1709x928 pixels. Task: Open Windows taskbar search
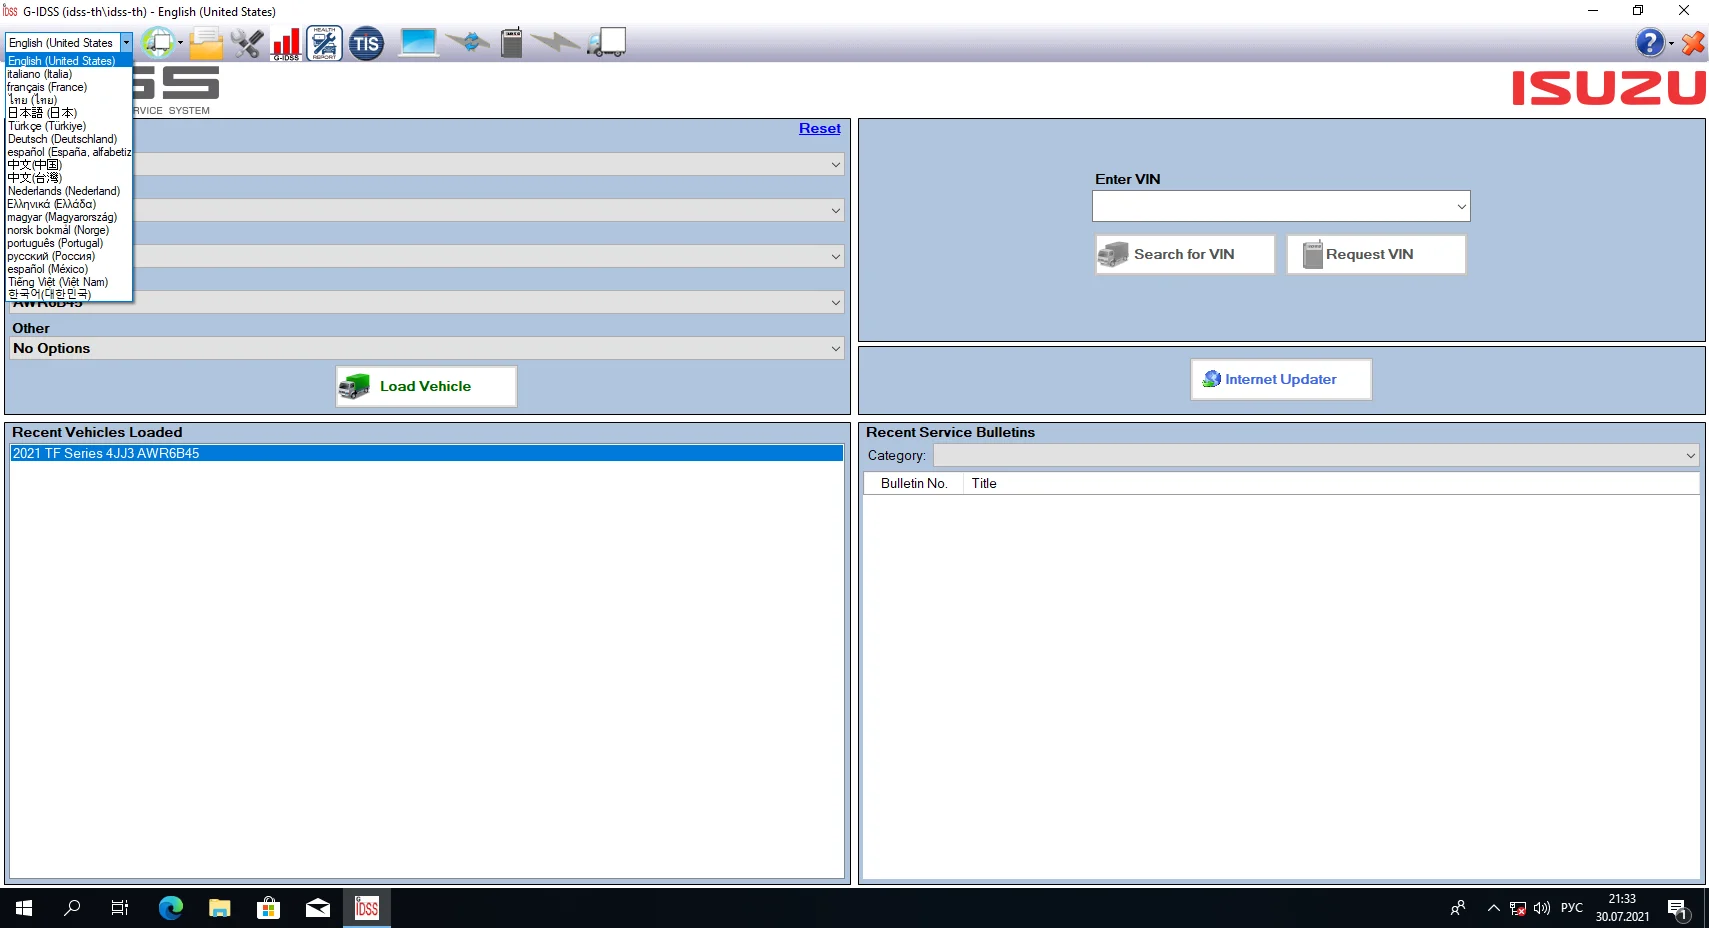click(x=72, y=908)
